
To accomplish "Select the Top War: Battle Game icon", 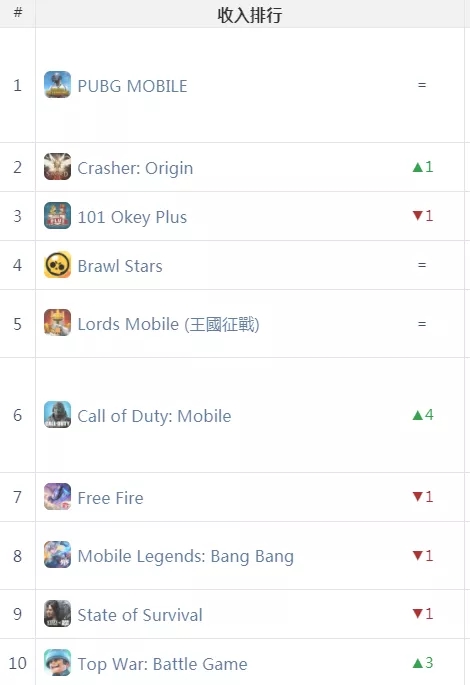I will (x=57, y=662).
